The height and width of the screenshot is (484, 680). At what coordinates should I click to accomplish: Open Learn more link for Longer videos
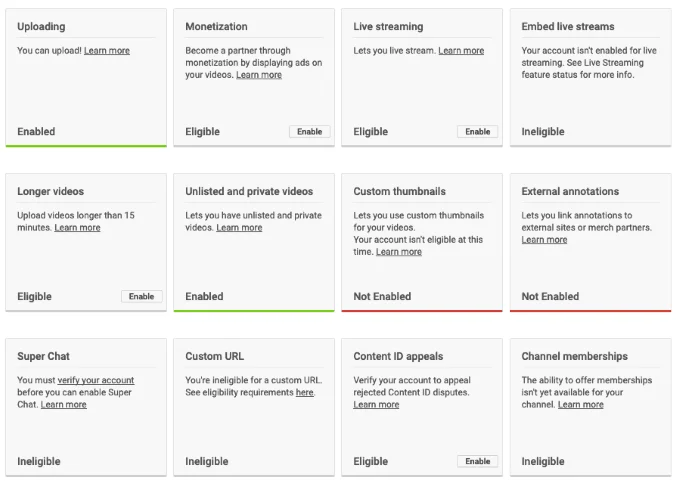pyautogui.click(x=77, y=228)
